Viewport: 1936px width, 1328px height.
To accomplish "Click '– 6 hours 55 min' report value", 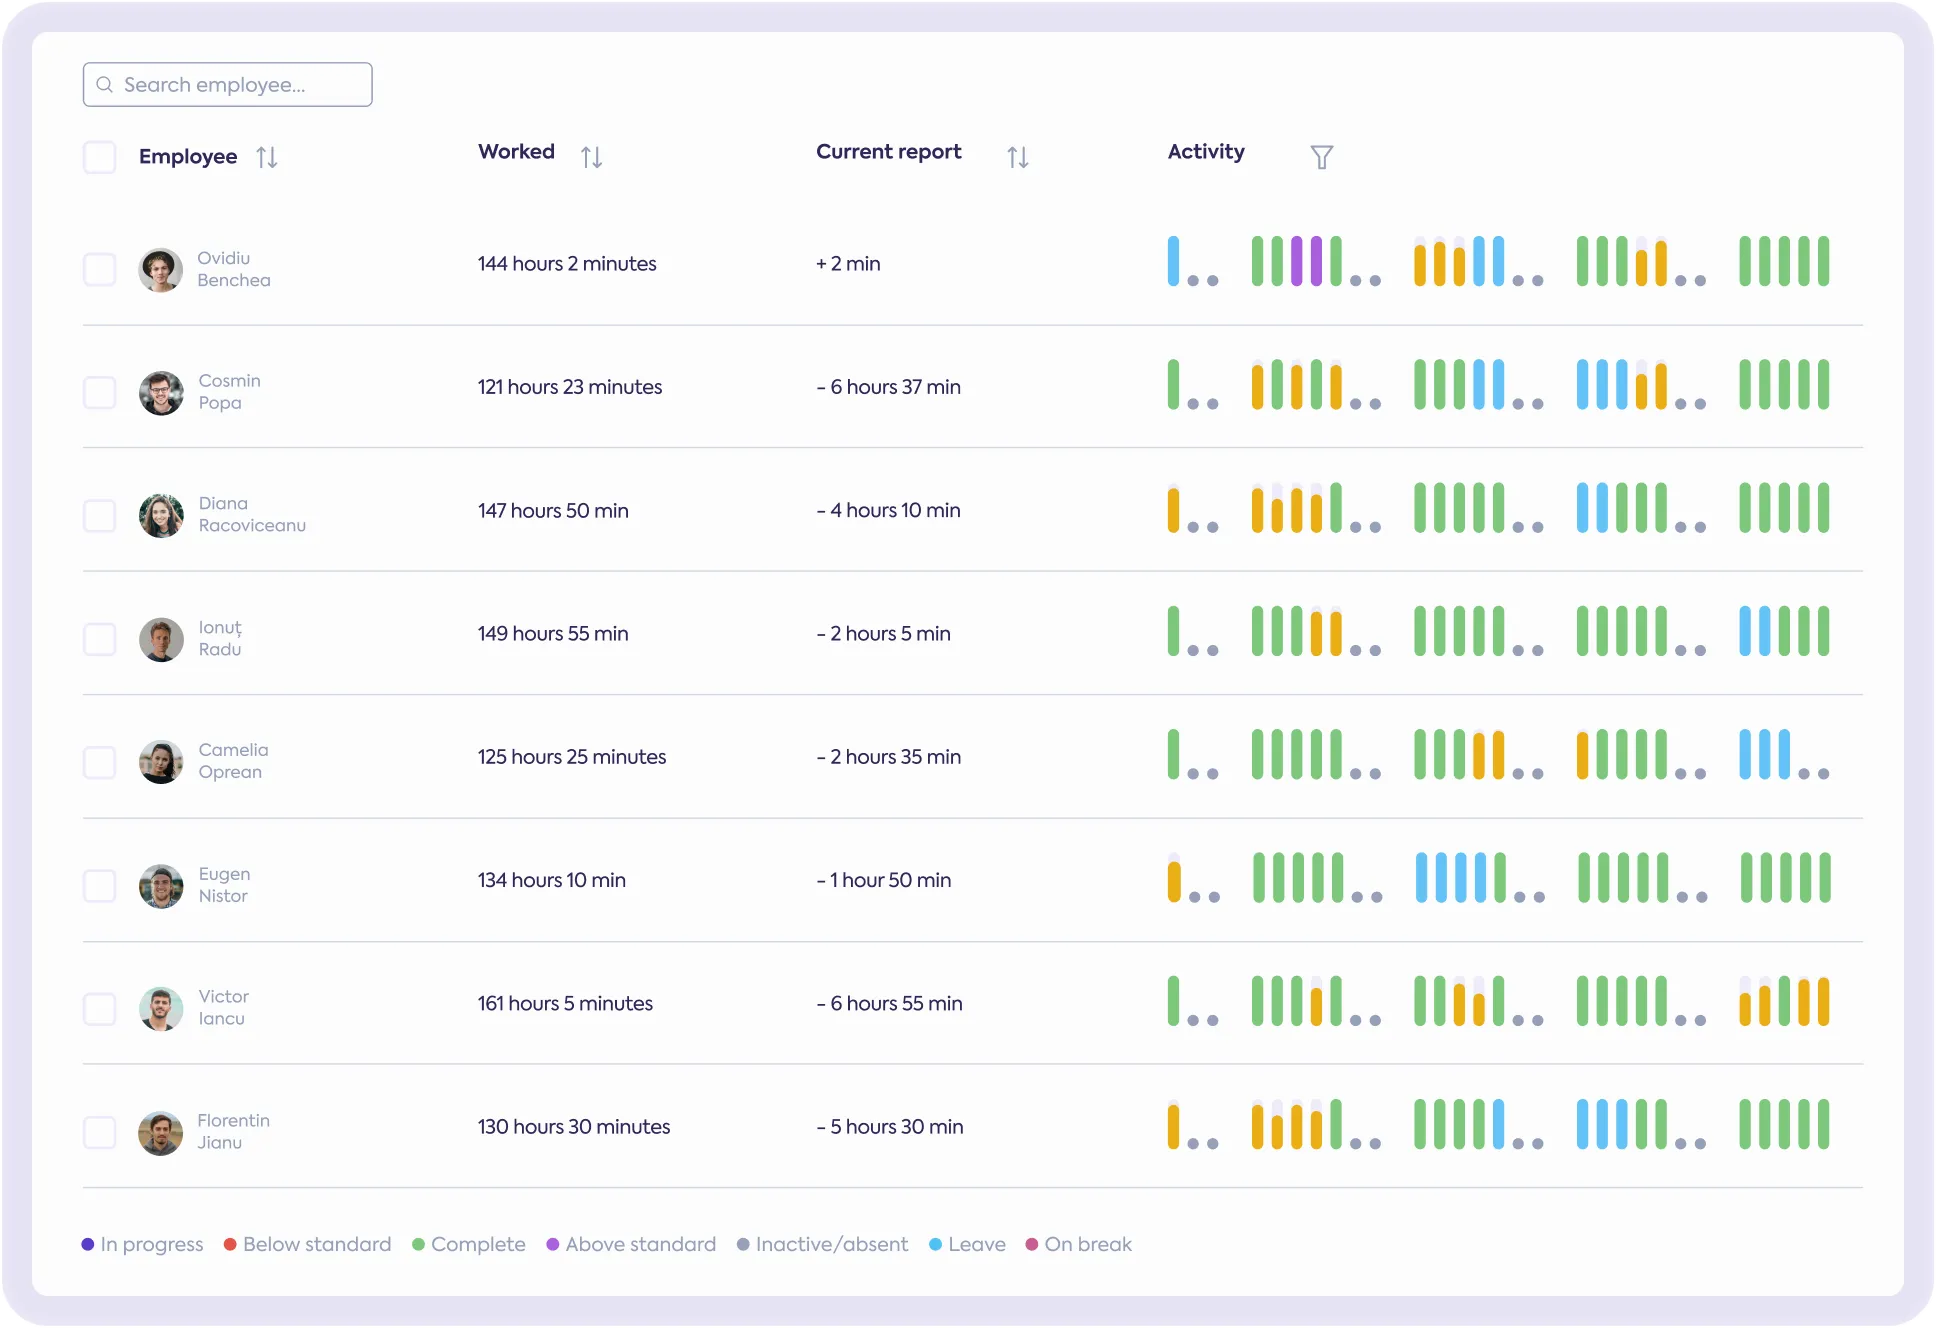I will (x=889, y=1003).
